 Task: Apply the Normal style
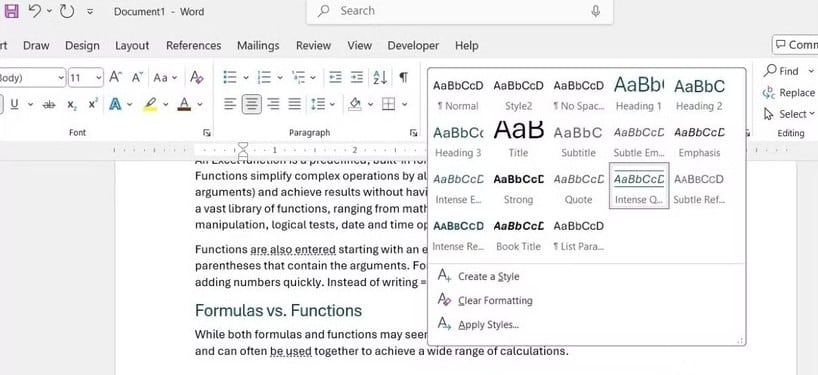[x=458, y=94]
